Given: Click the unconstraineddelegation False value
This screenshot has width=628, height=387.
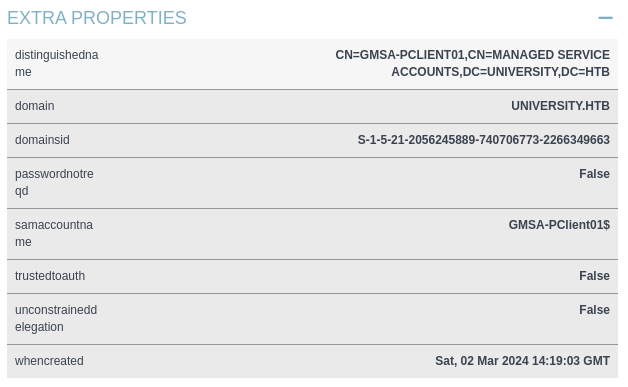Looking at the screenshot, I should click(x=594, y=310).
